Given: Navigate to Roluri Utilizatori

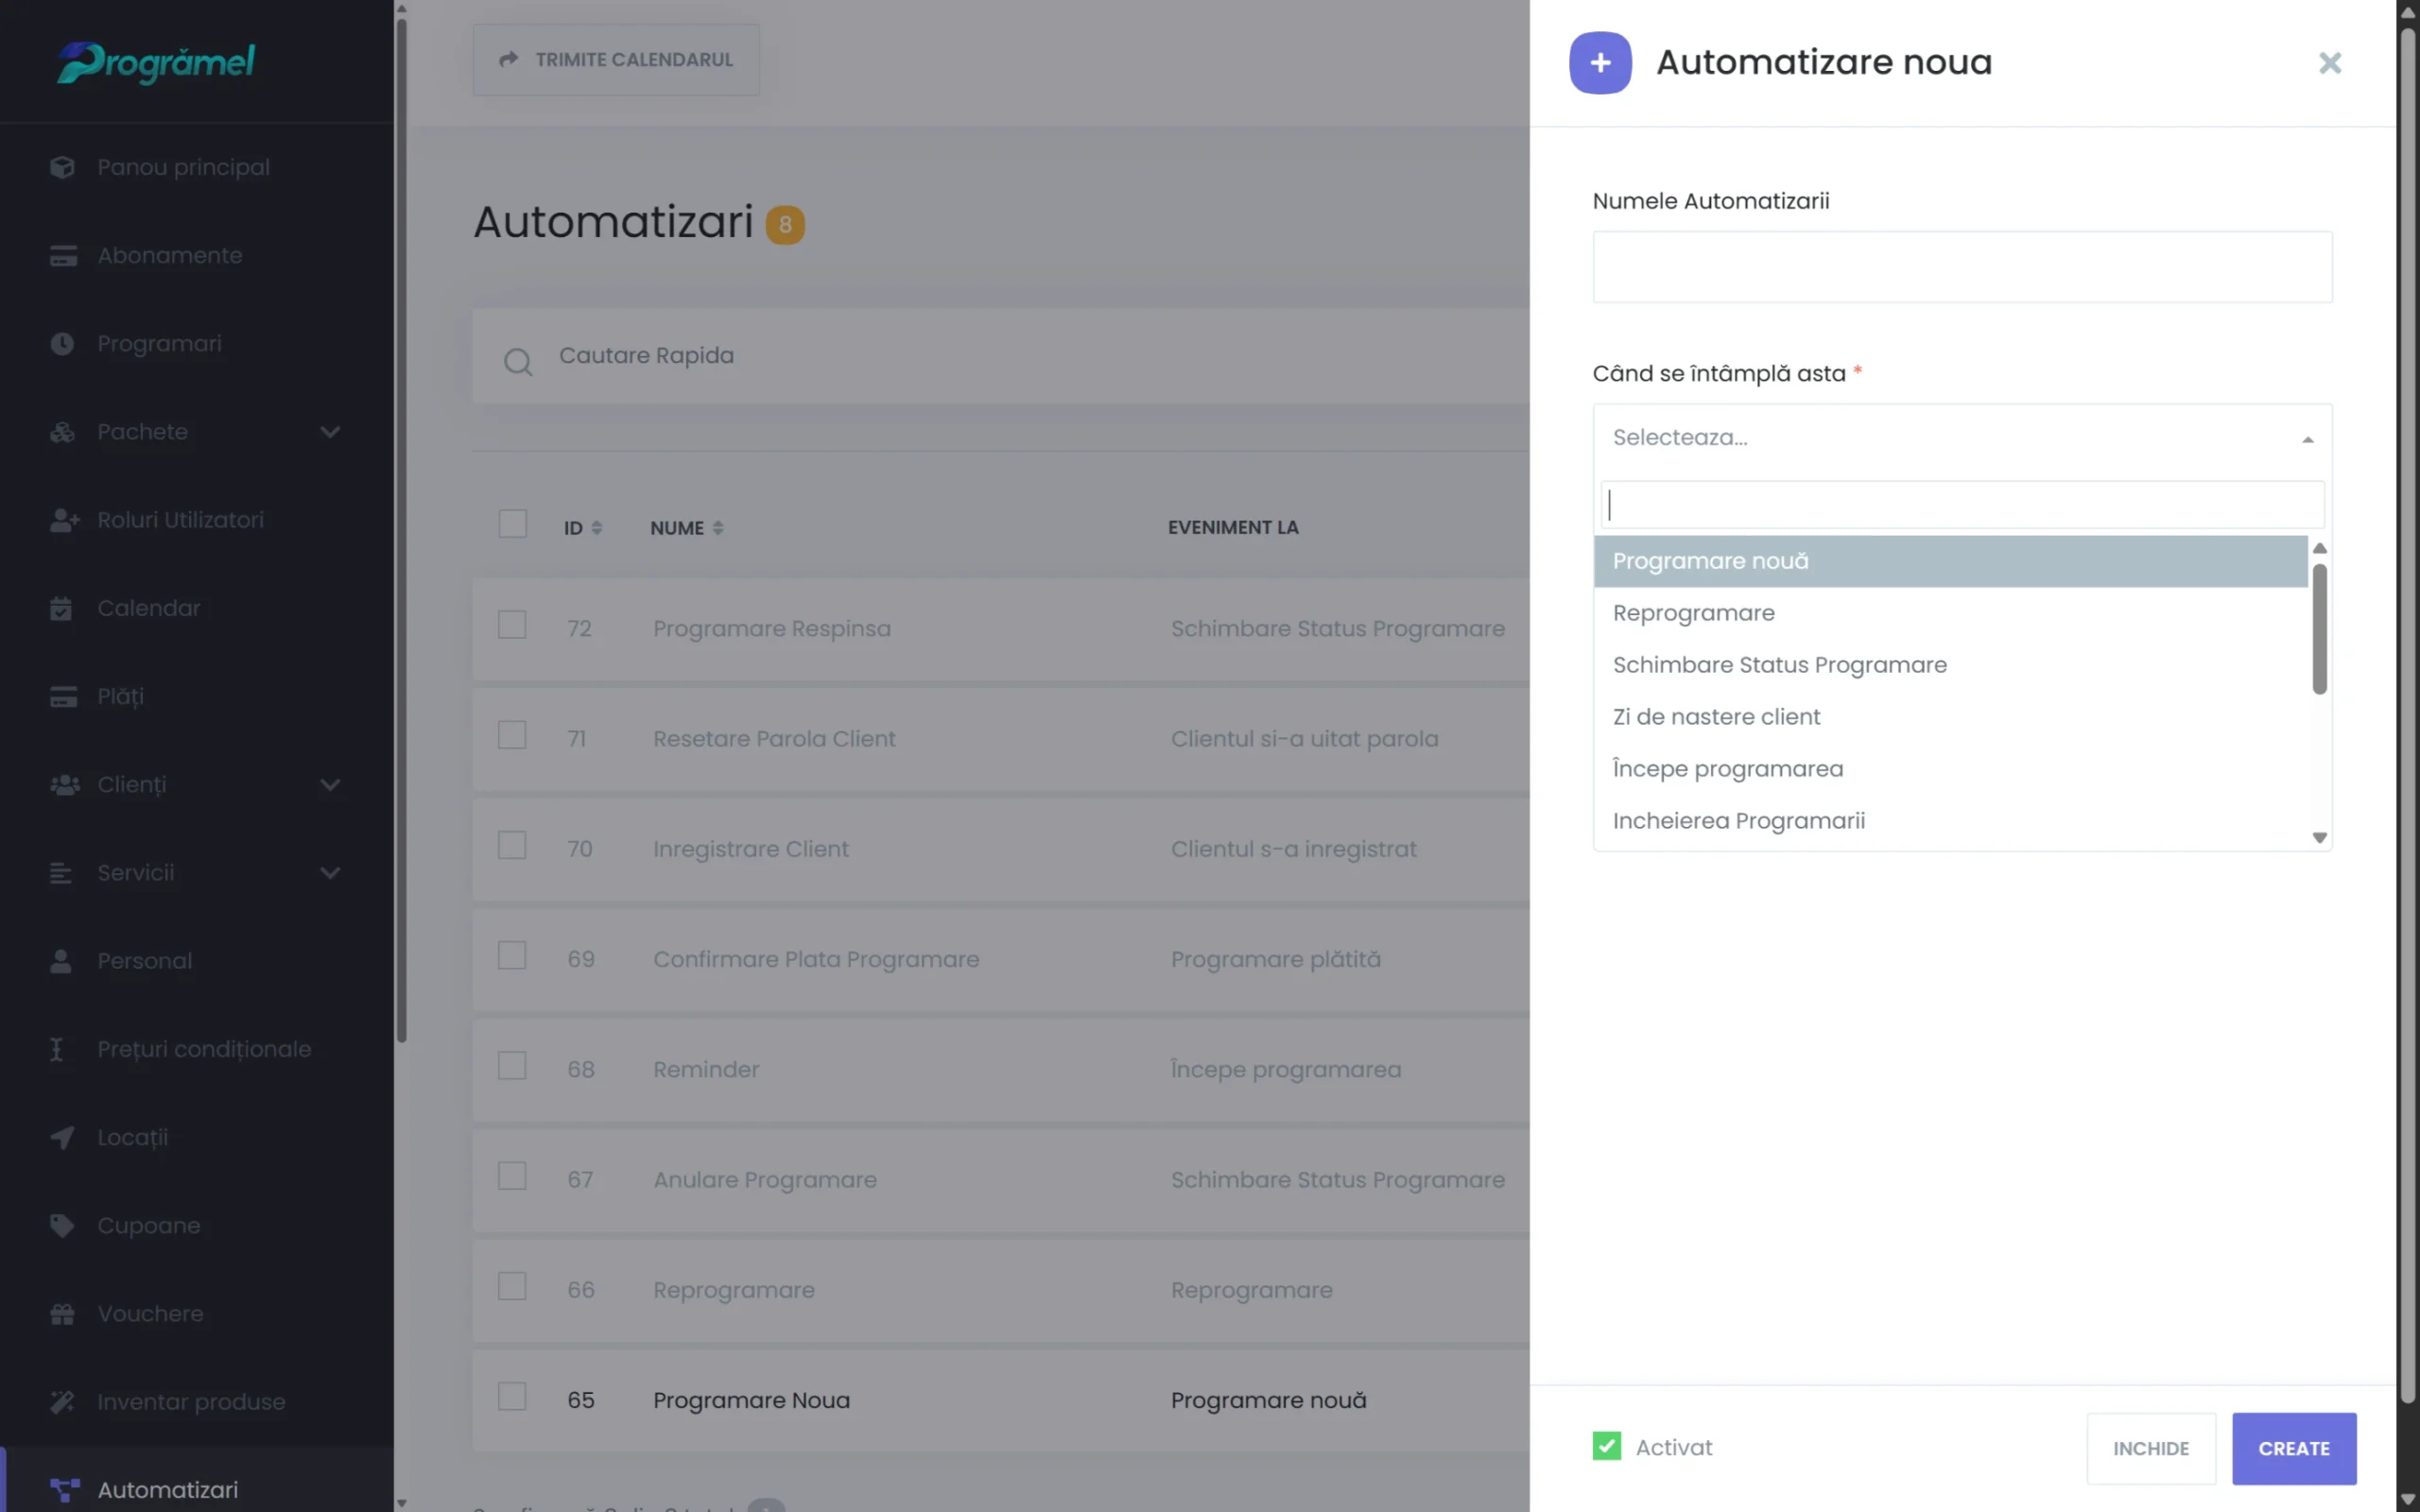Looking at the screenshot, I should click(180, 519).
